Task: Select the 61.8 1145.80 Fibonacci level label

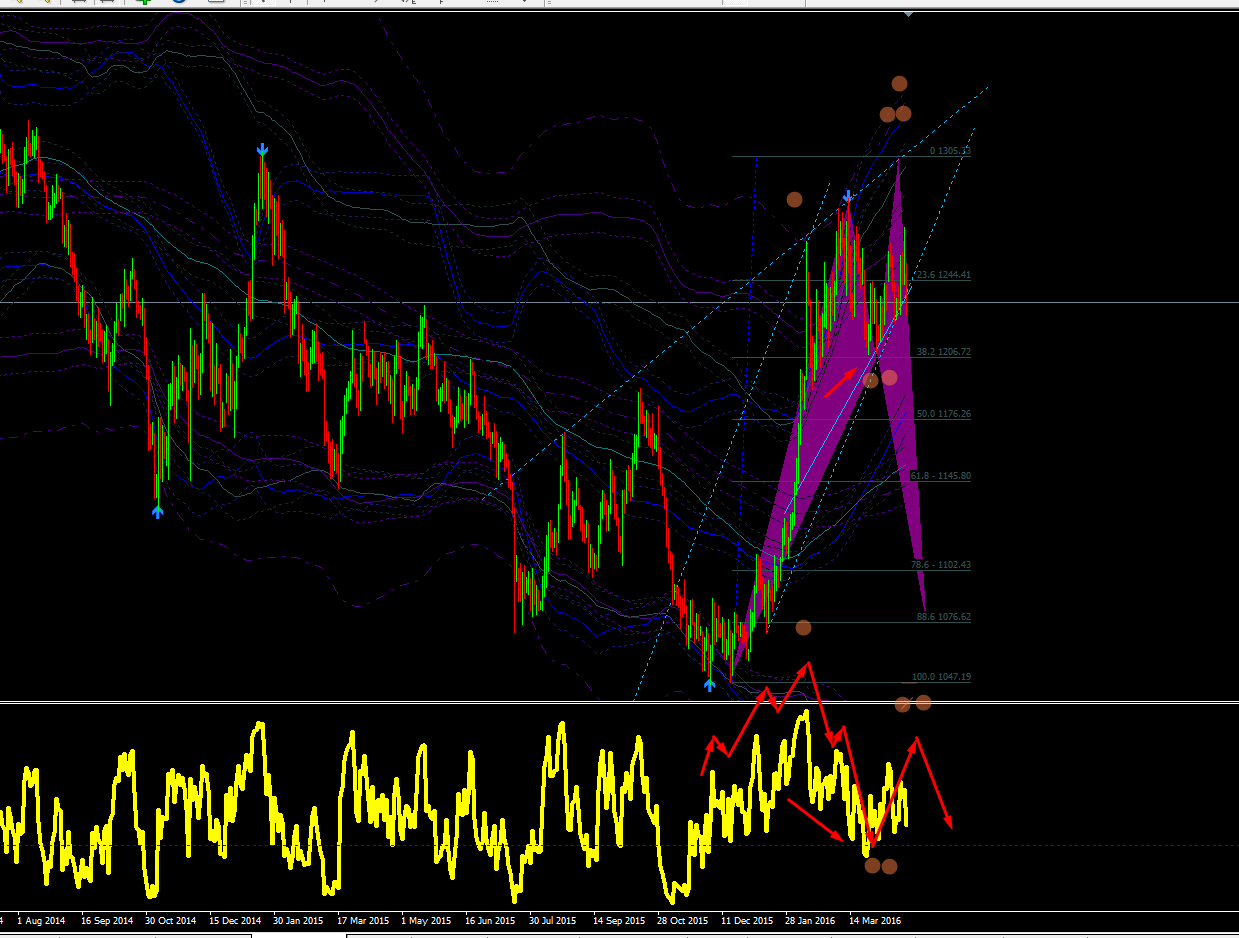Action: [x=941, y=476]
